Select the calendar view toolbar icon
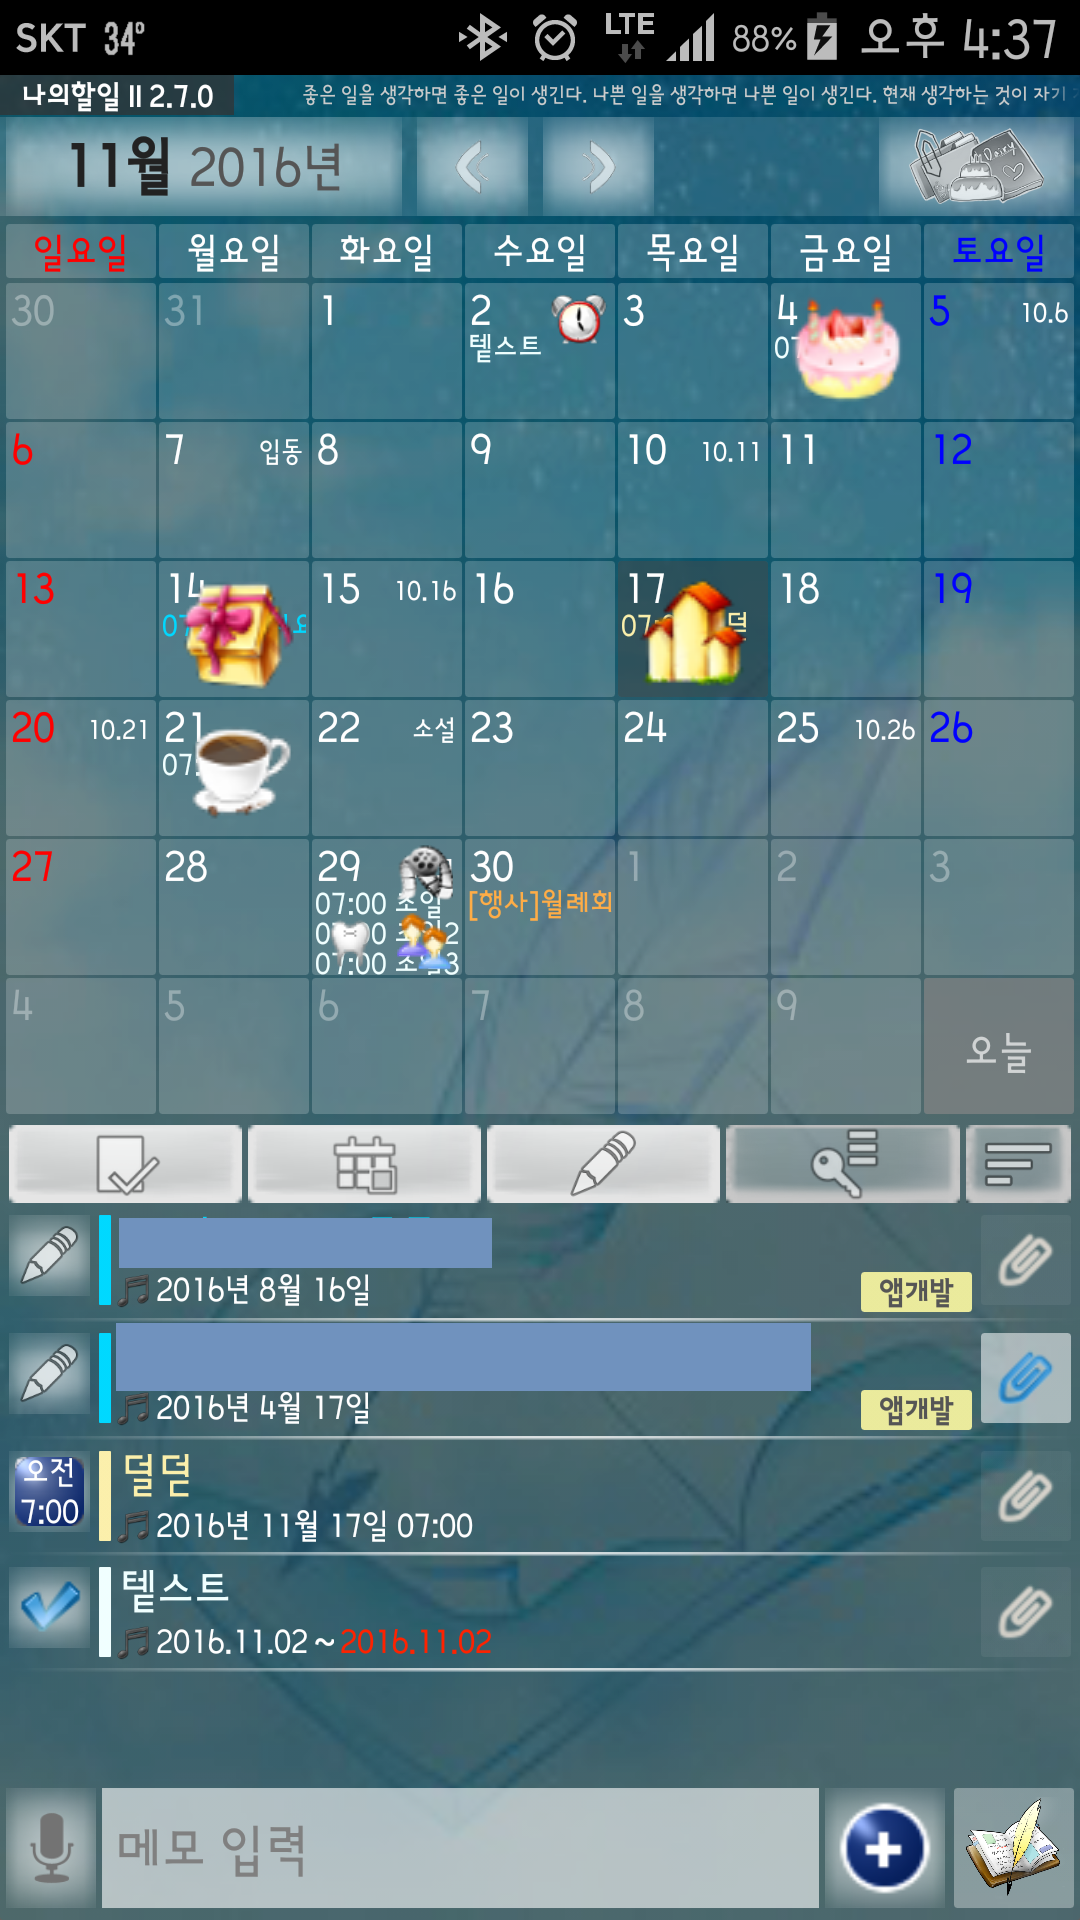 coord(365,1164)
